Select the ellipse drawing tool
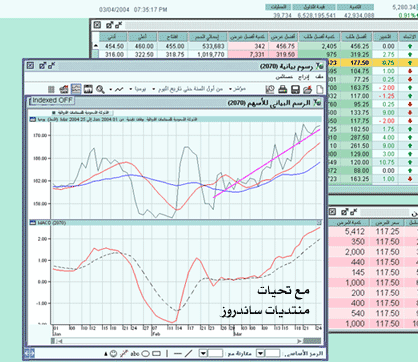 (x=146, y=353)
